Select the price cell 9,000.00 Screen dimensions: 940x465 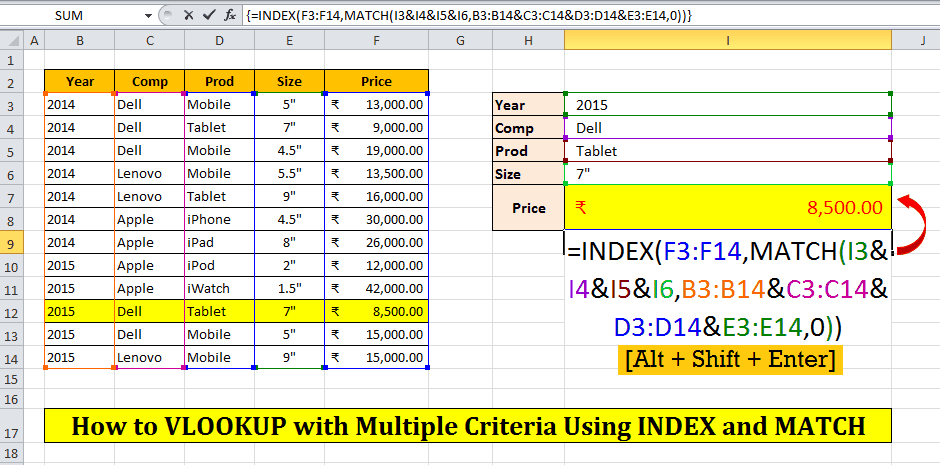(376, 128)
